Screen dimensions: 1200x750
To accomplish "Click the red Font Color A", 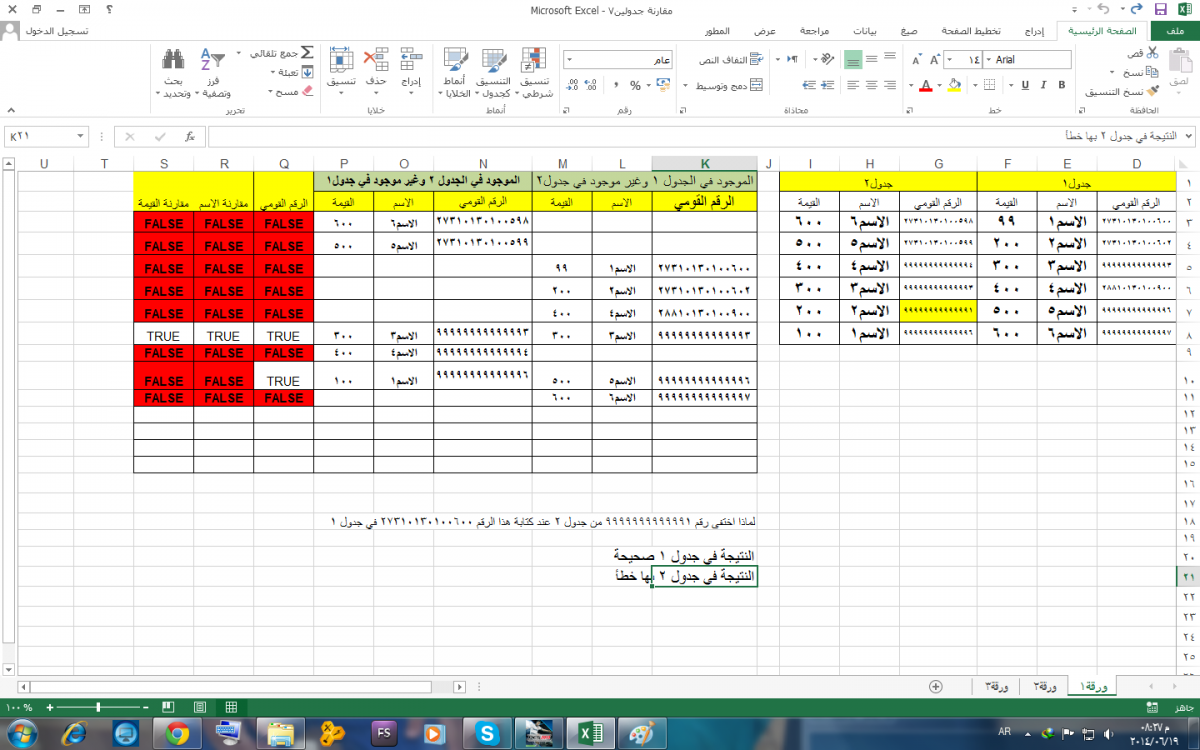I will coord(925,85).
